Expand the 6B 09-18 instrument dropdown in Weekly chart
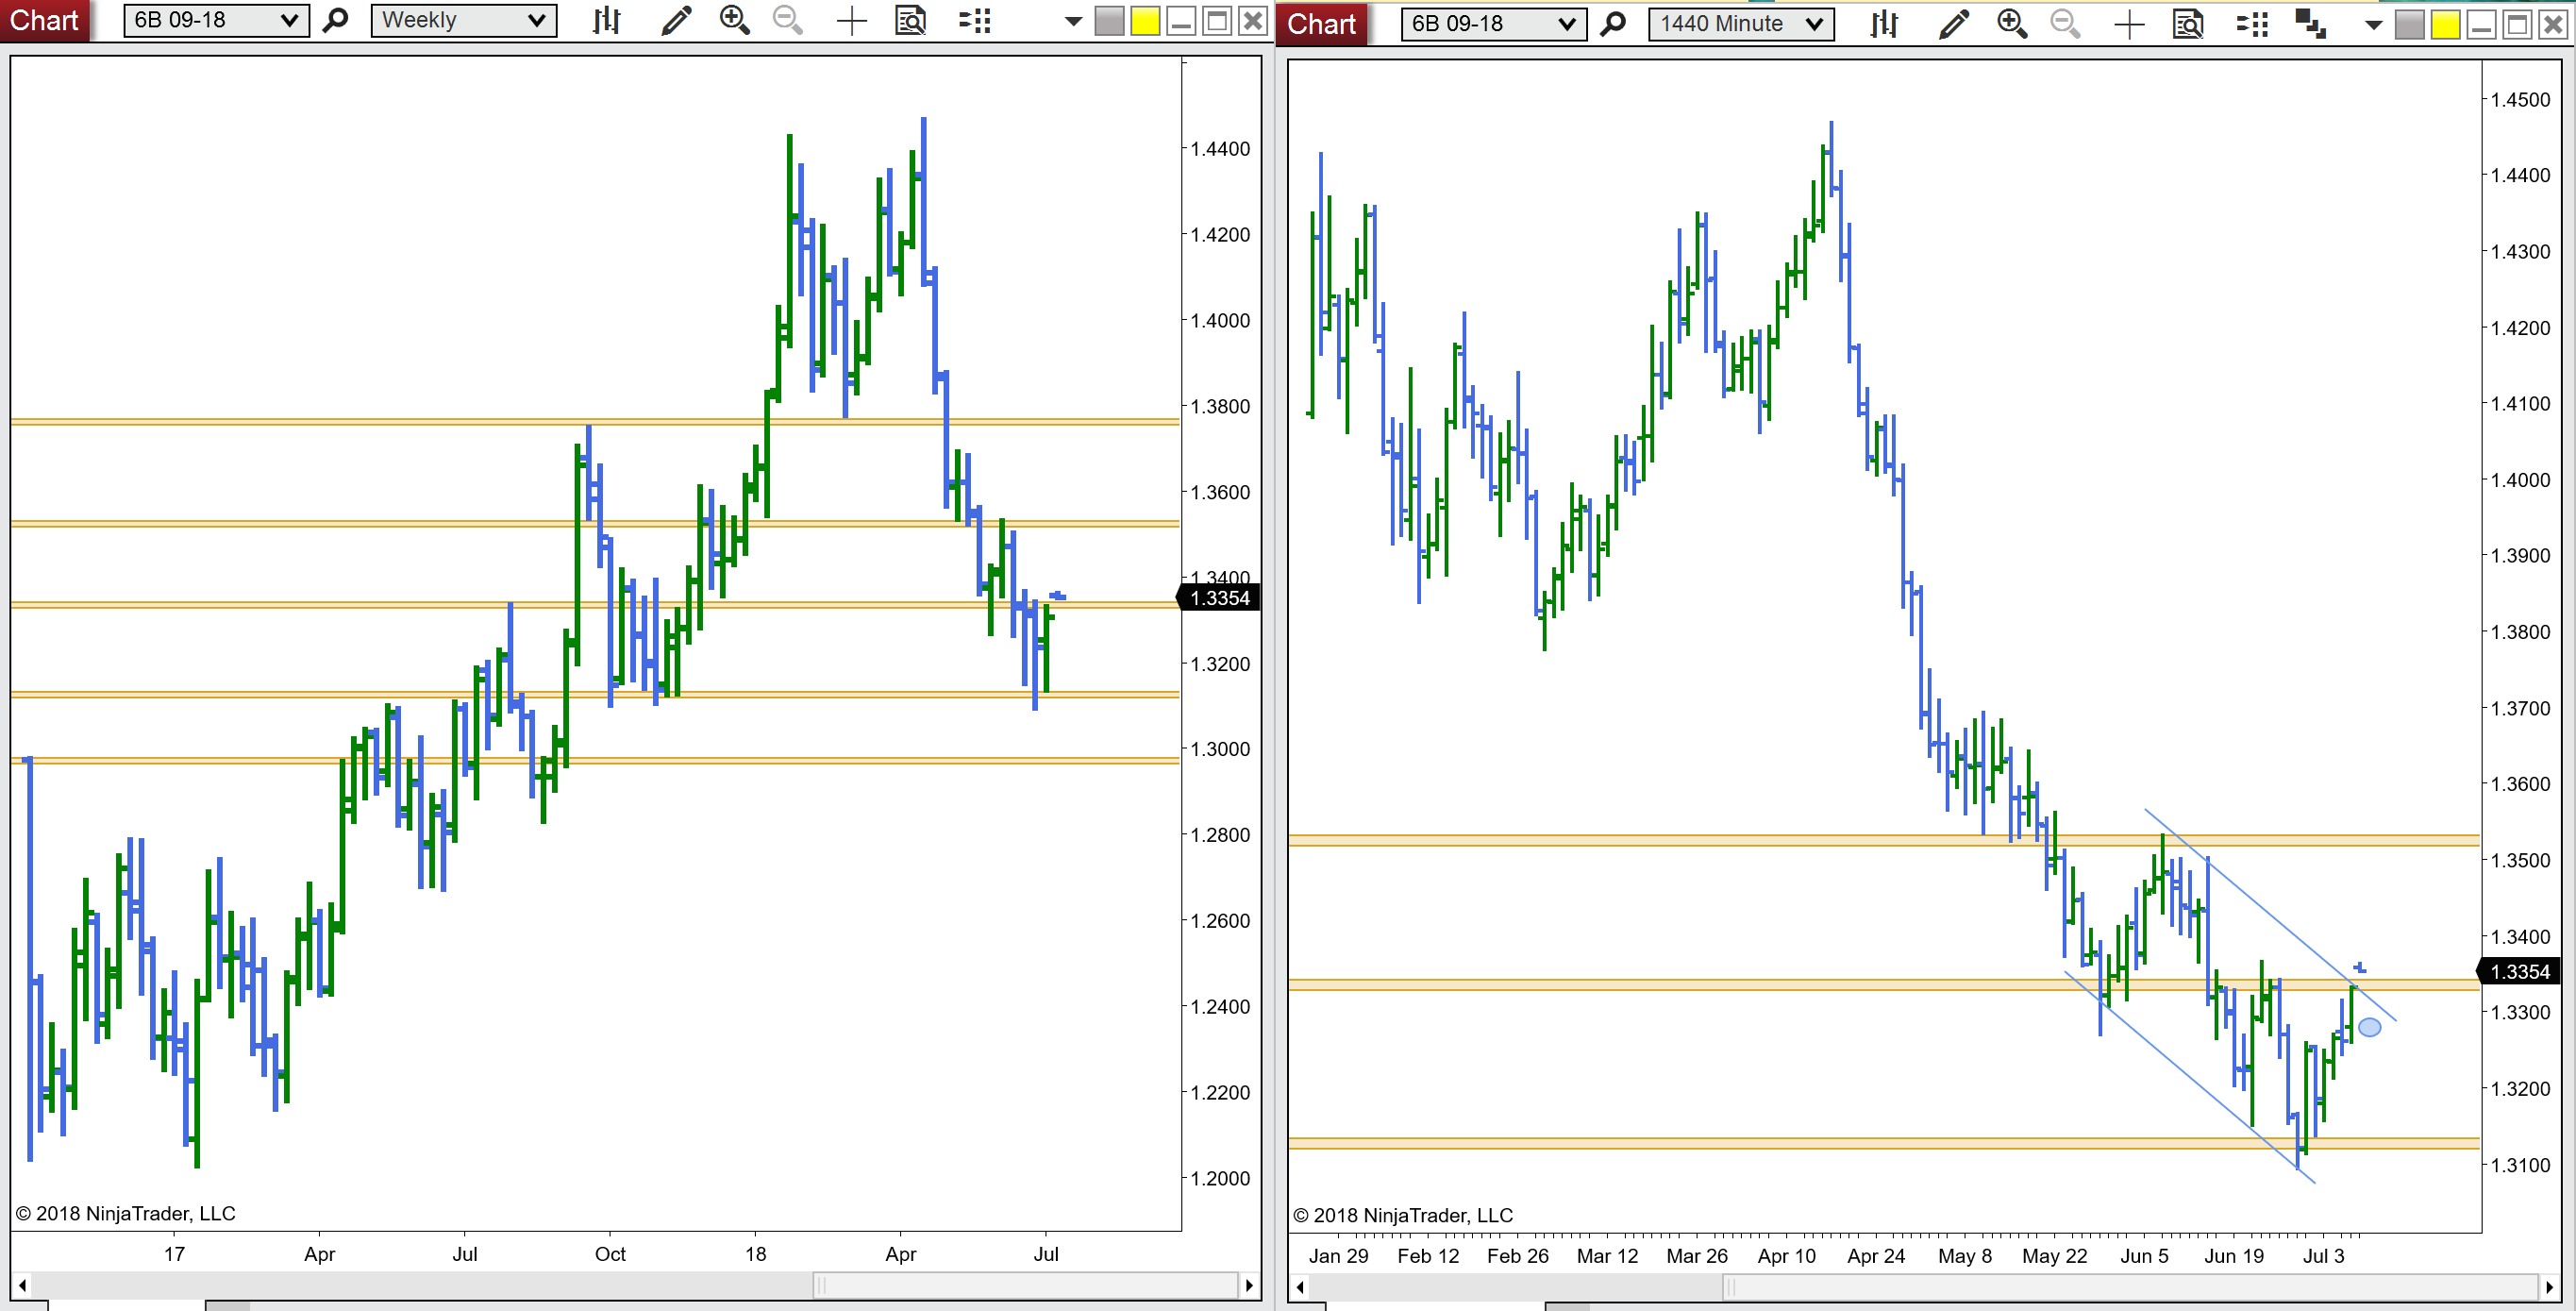The image size is (2576, 1311). pyautogui.click(x=216, y=20)
